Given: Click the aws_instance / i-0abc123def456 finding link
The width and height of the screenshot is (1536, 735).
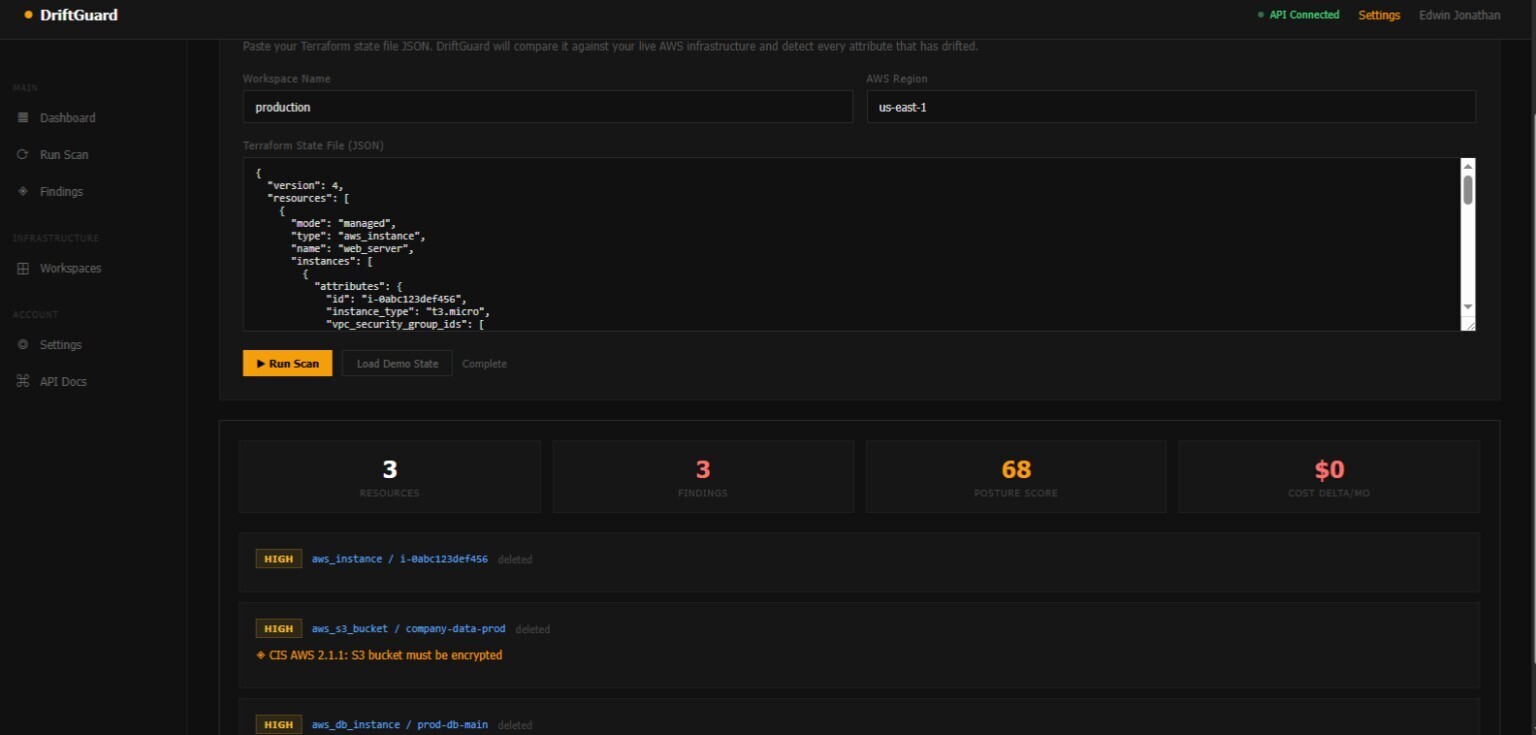Looking at the screenshot, I should coord(399,559).
